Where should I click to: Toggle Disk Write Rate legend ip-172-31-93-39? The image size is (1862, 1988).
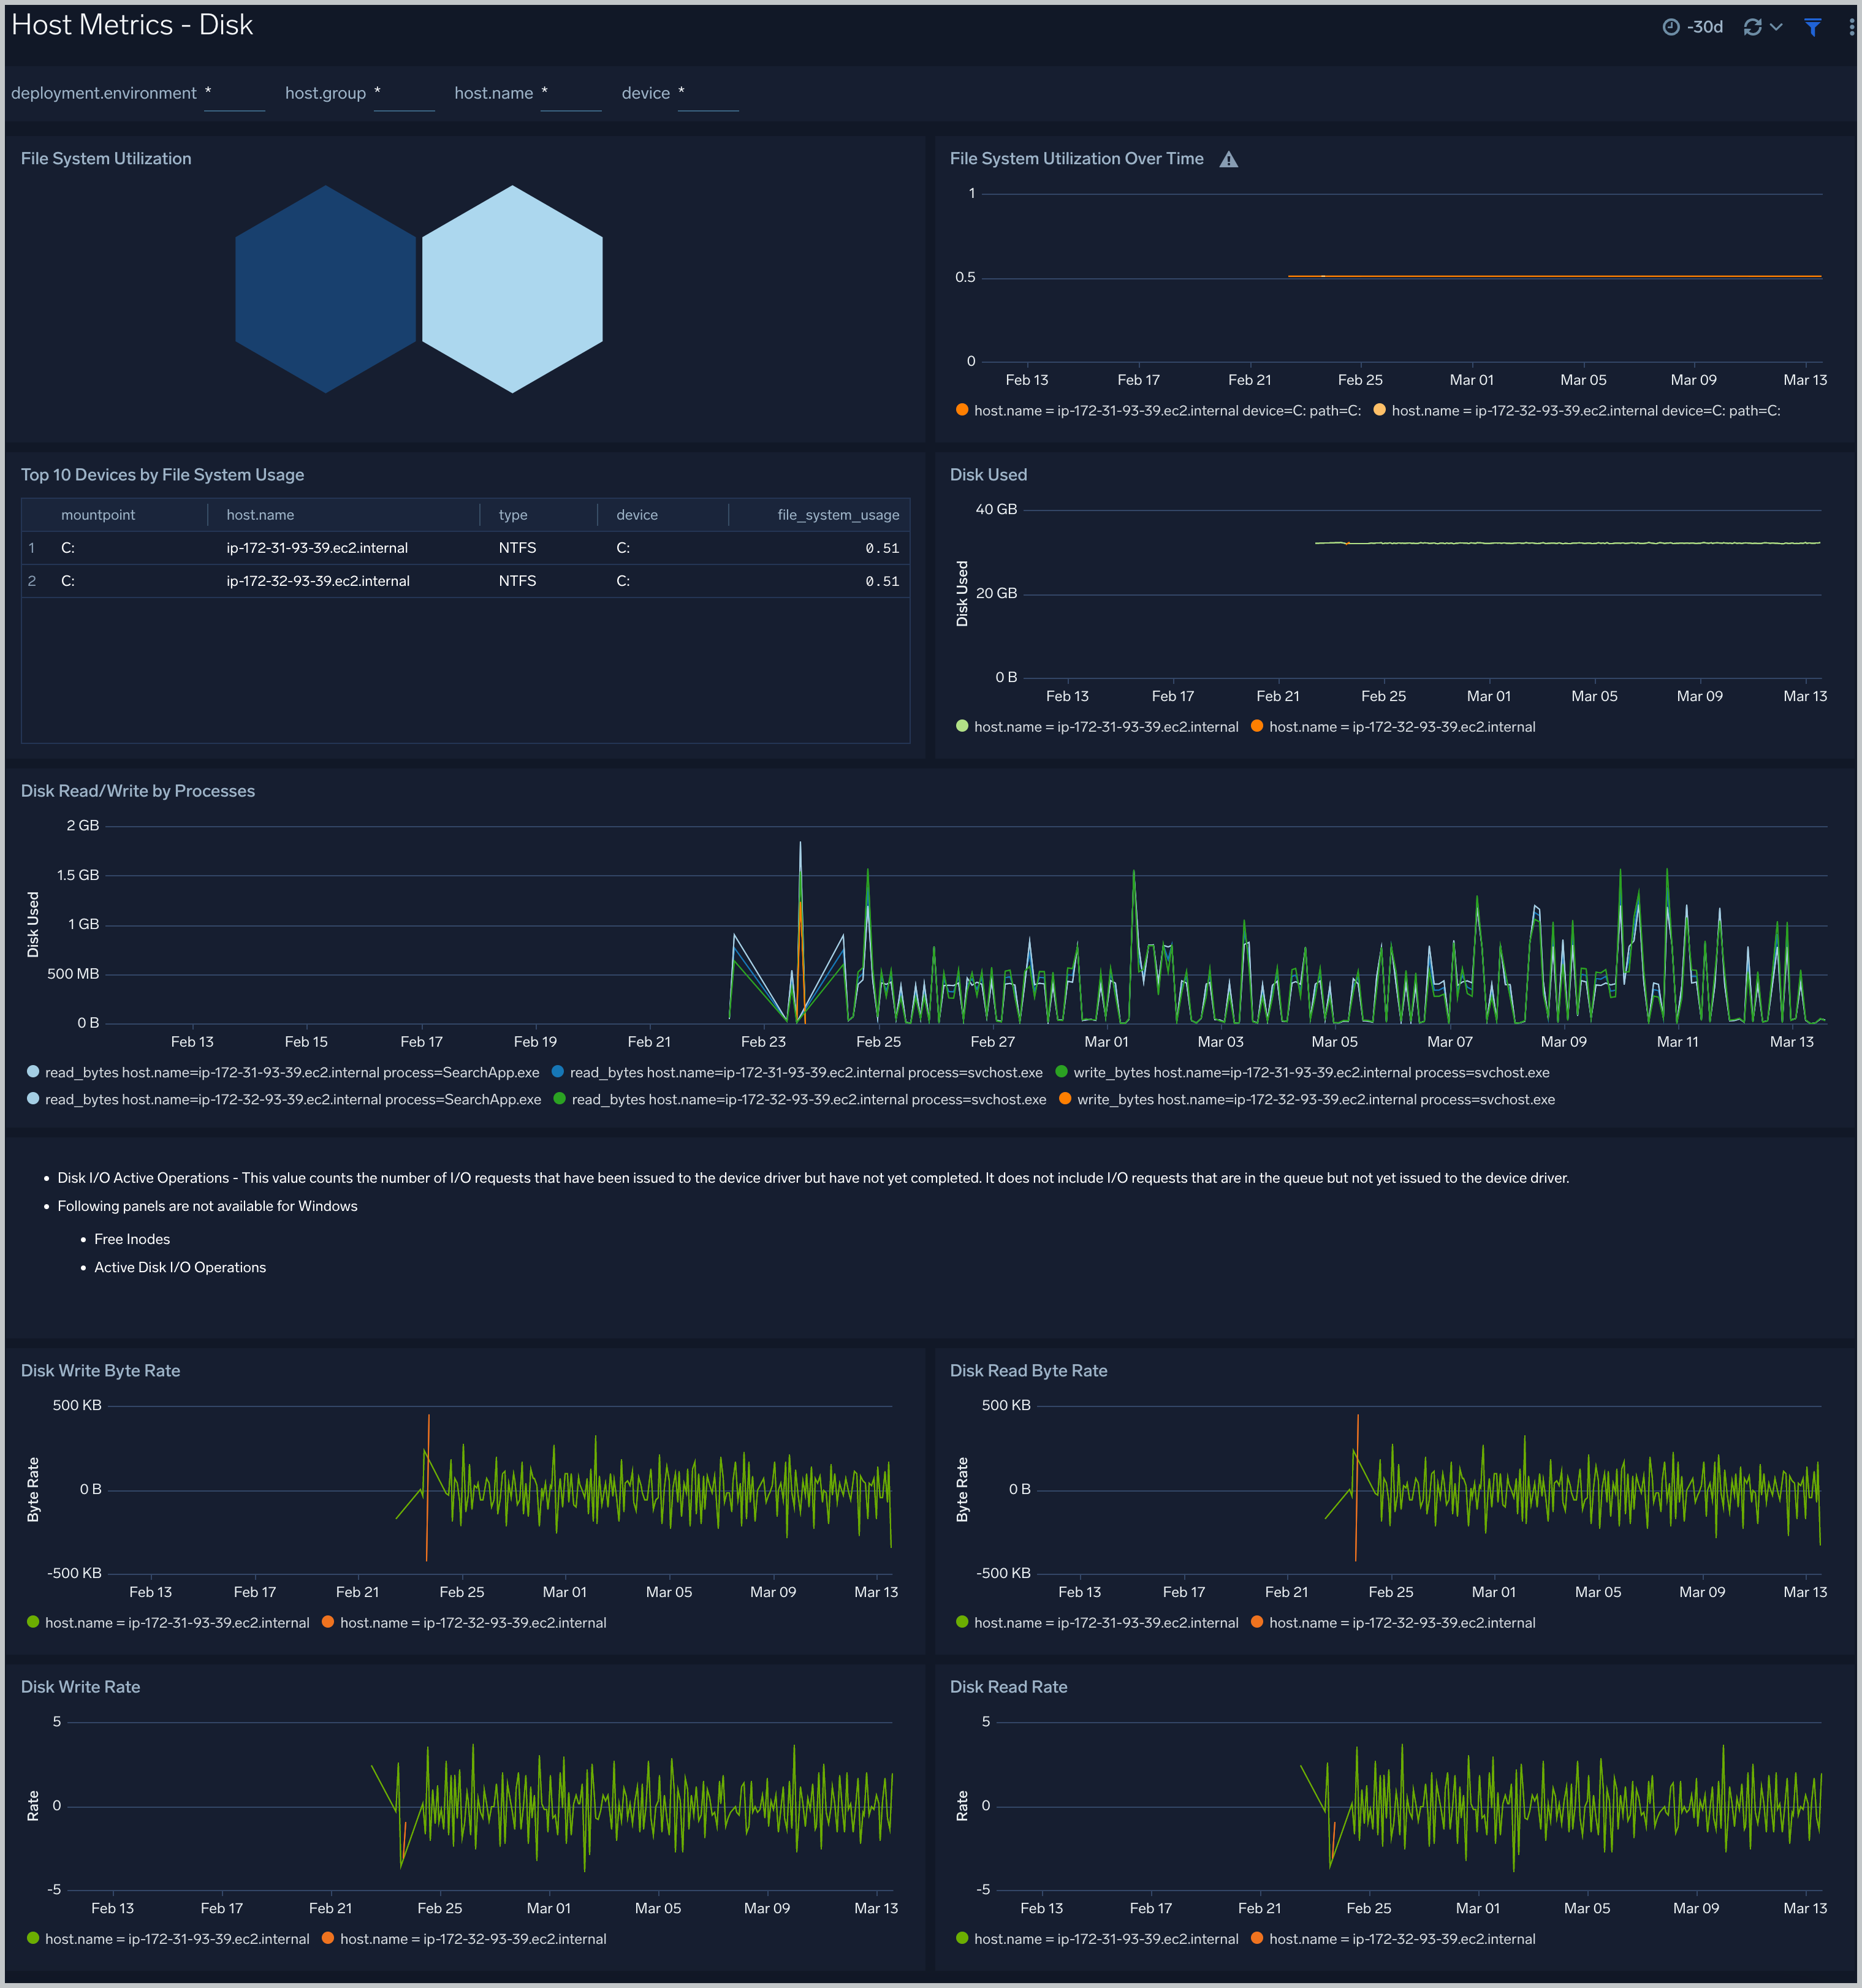tap(168, 1939)
